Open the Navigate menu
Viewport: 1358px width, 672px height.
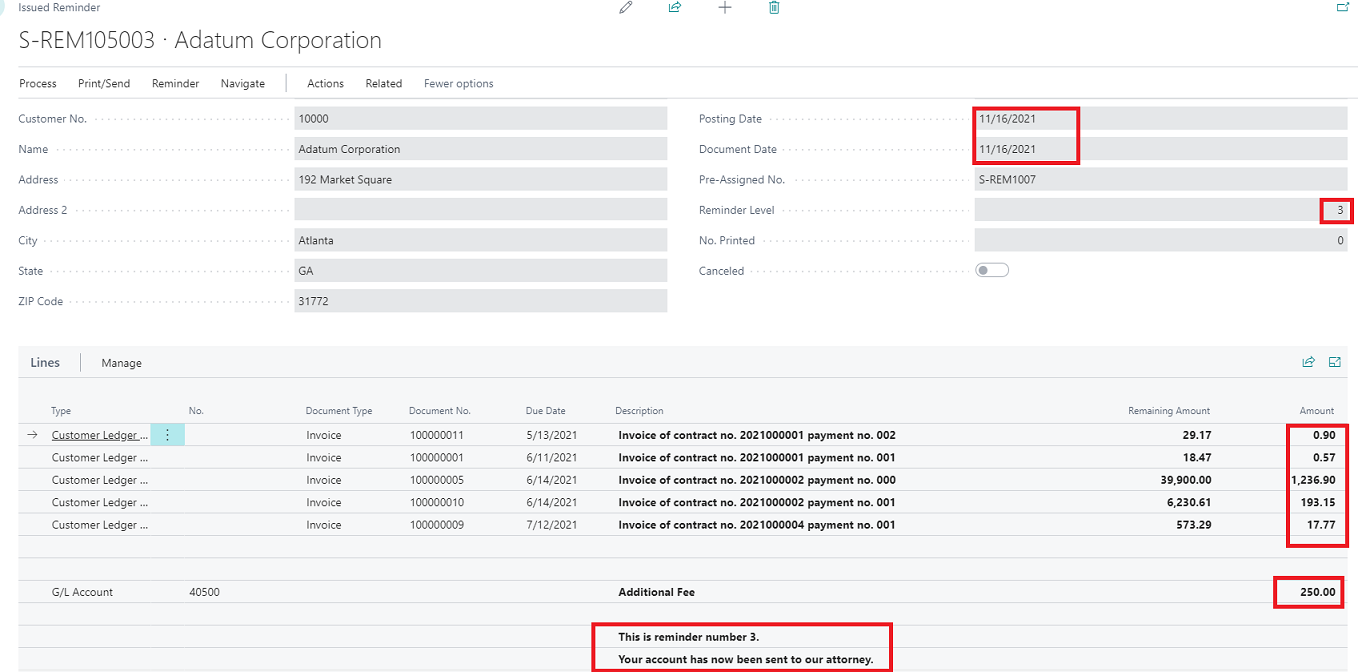pyautogui.click(x=243, y=84)
